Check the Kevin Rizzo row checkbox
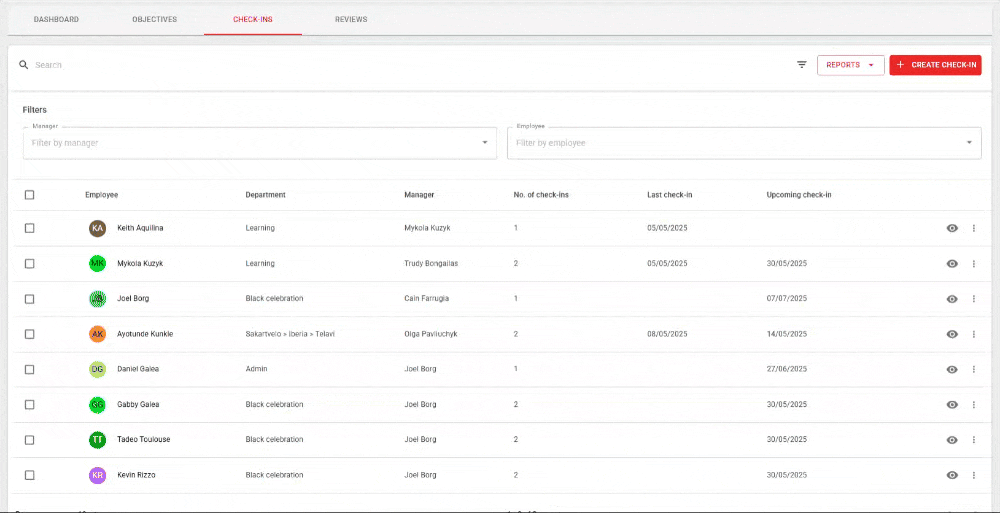Screen dimensions: 1000x513 point(29,475)
